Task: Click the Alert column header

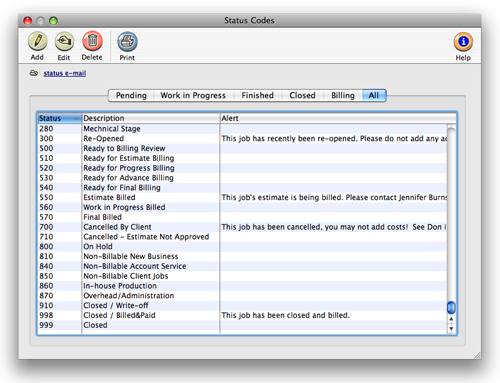Action: click(338, 118)
